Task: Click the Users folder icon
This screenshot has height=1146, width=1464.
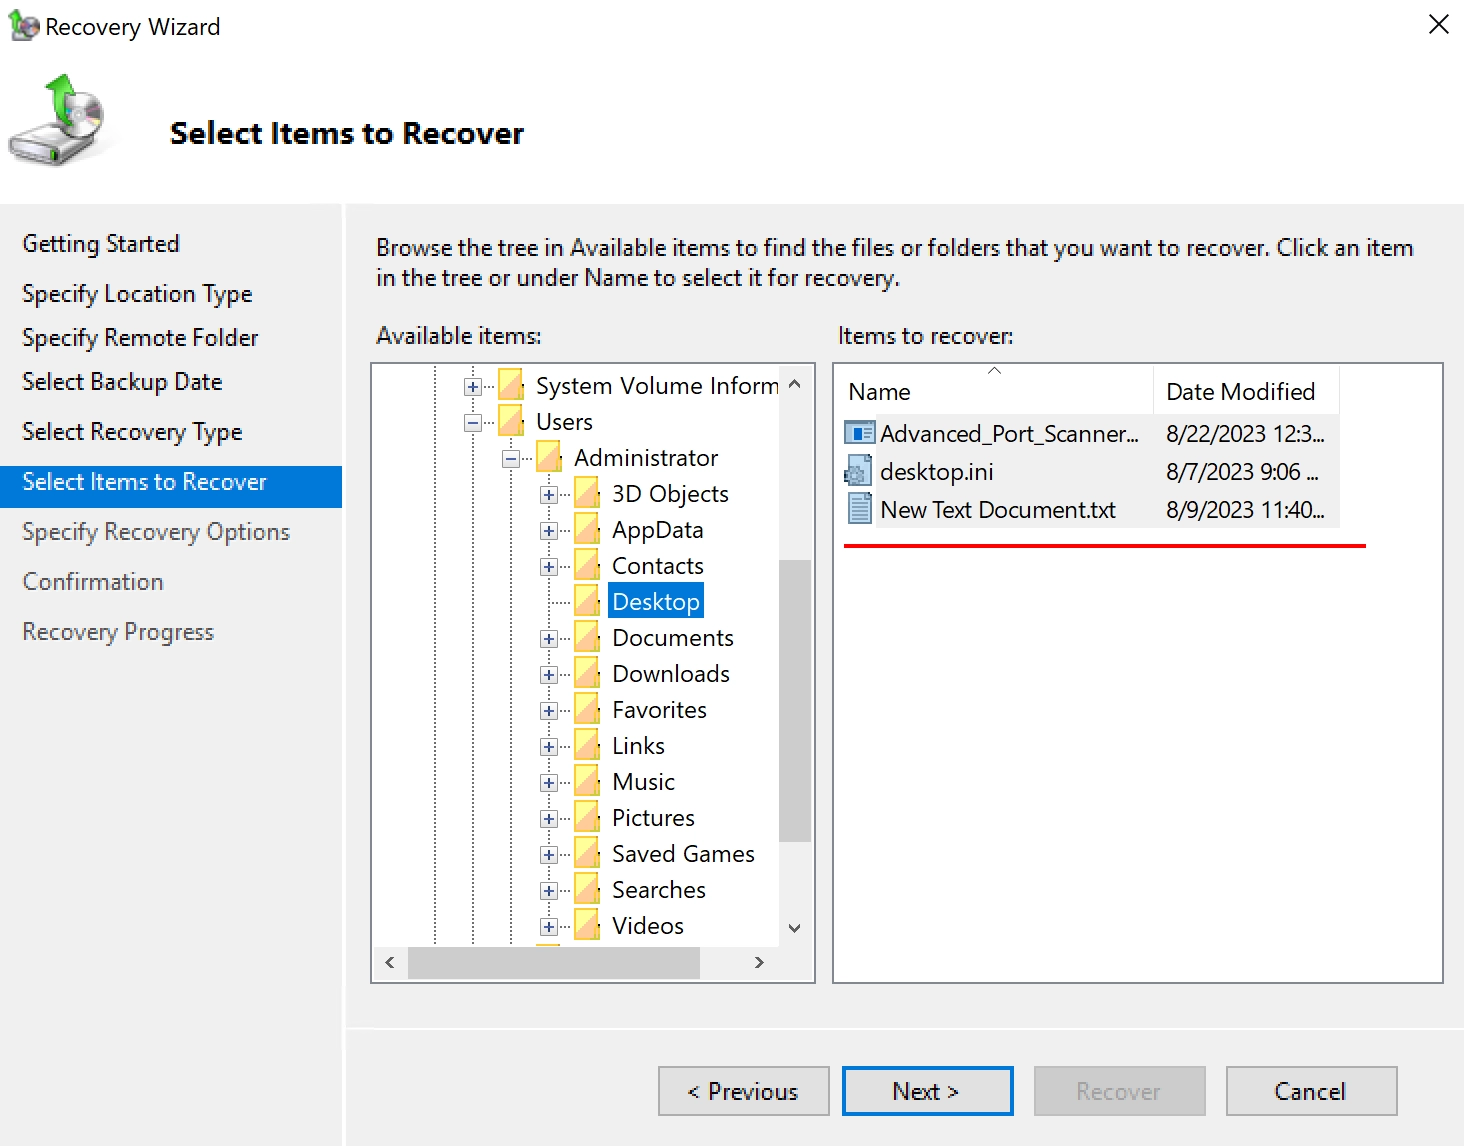Action: [x=511, y=422]
